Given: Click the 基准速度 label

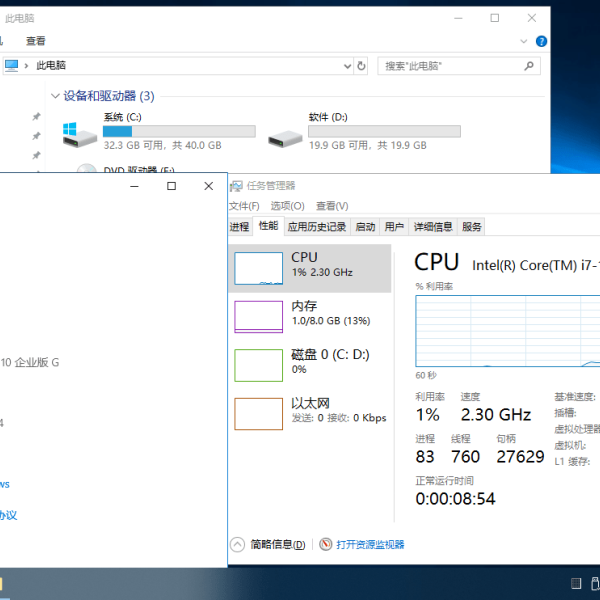Looking at the screenshot, I should click(x=575, y=397).
